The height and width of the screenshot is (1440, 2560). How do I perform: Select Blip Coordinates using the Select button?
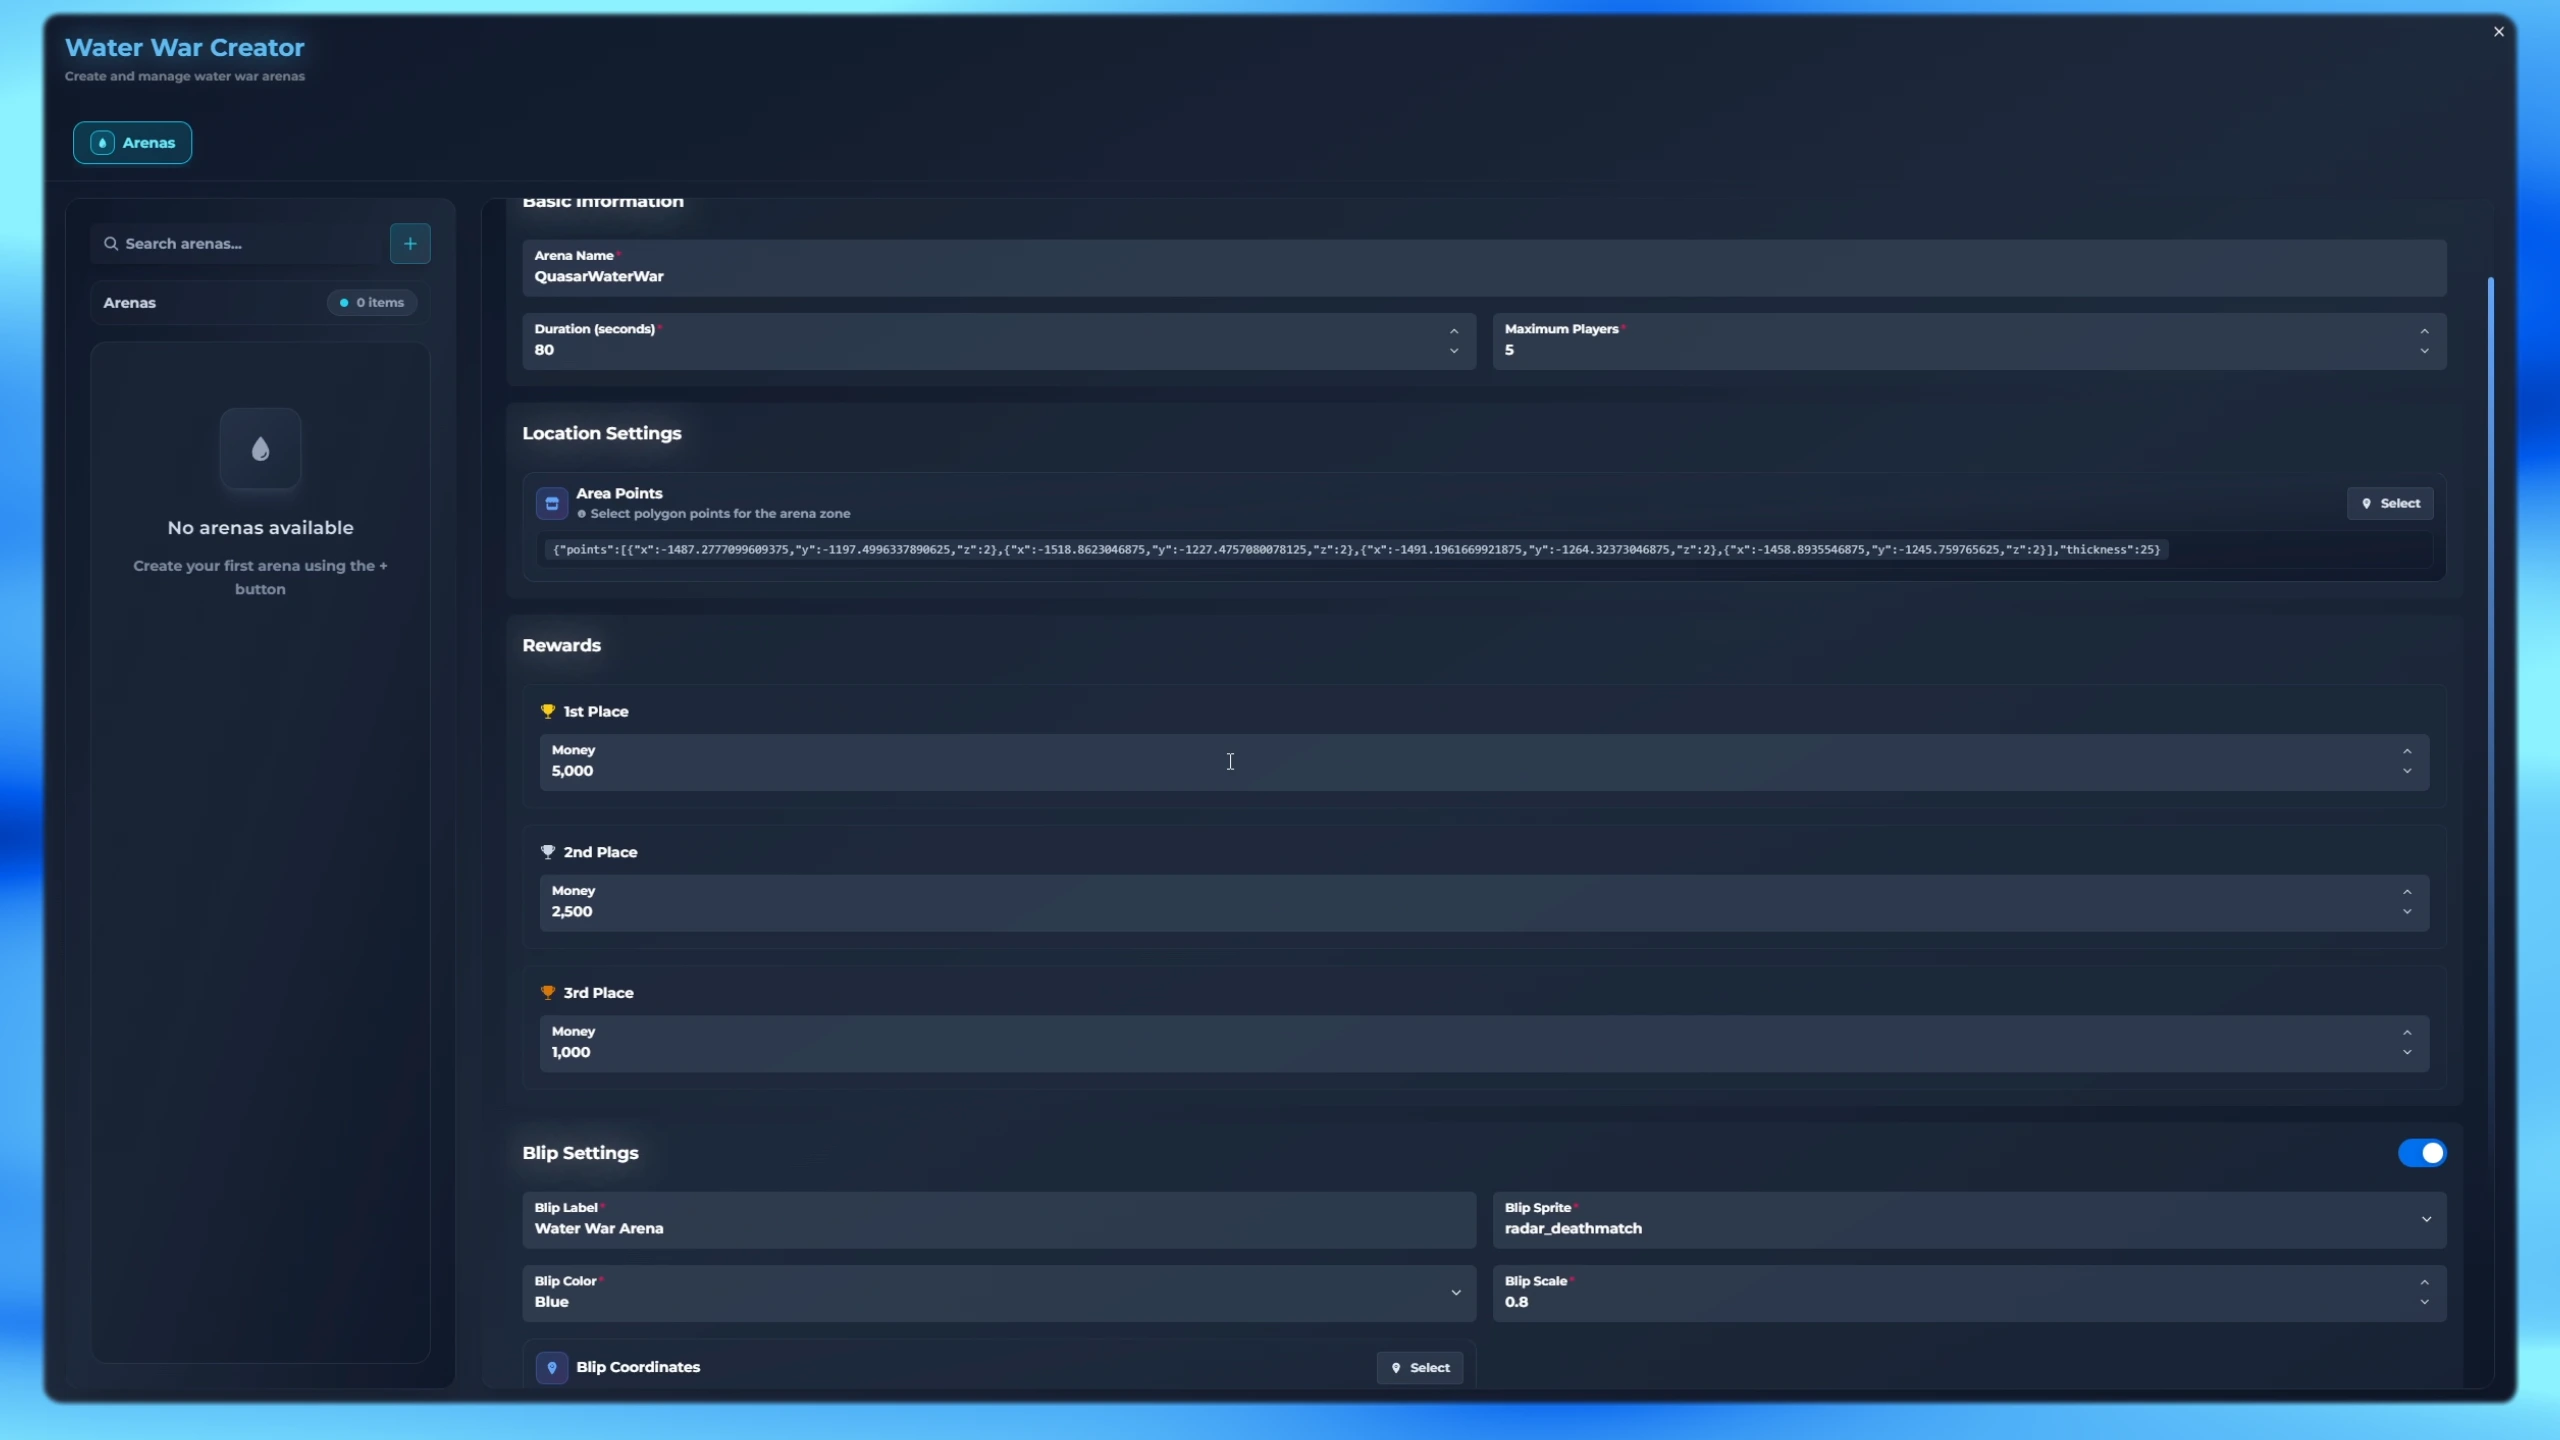point(1420,1367)
